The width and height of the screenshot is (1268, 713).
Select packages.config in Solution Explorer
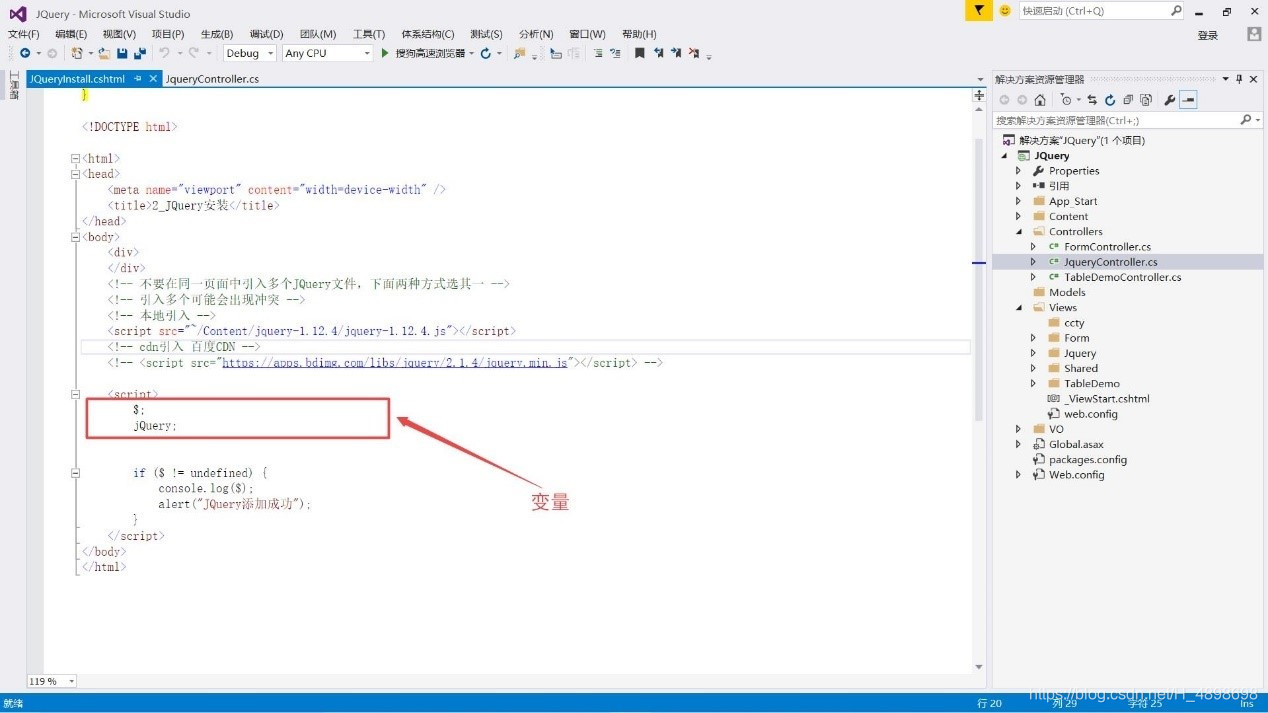(x=1088, y=460)
